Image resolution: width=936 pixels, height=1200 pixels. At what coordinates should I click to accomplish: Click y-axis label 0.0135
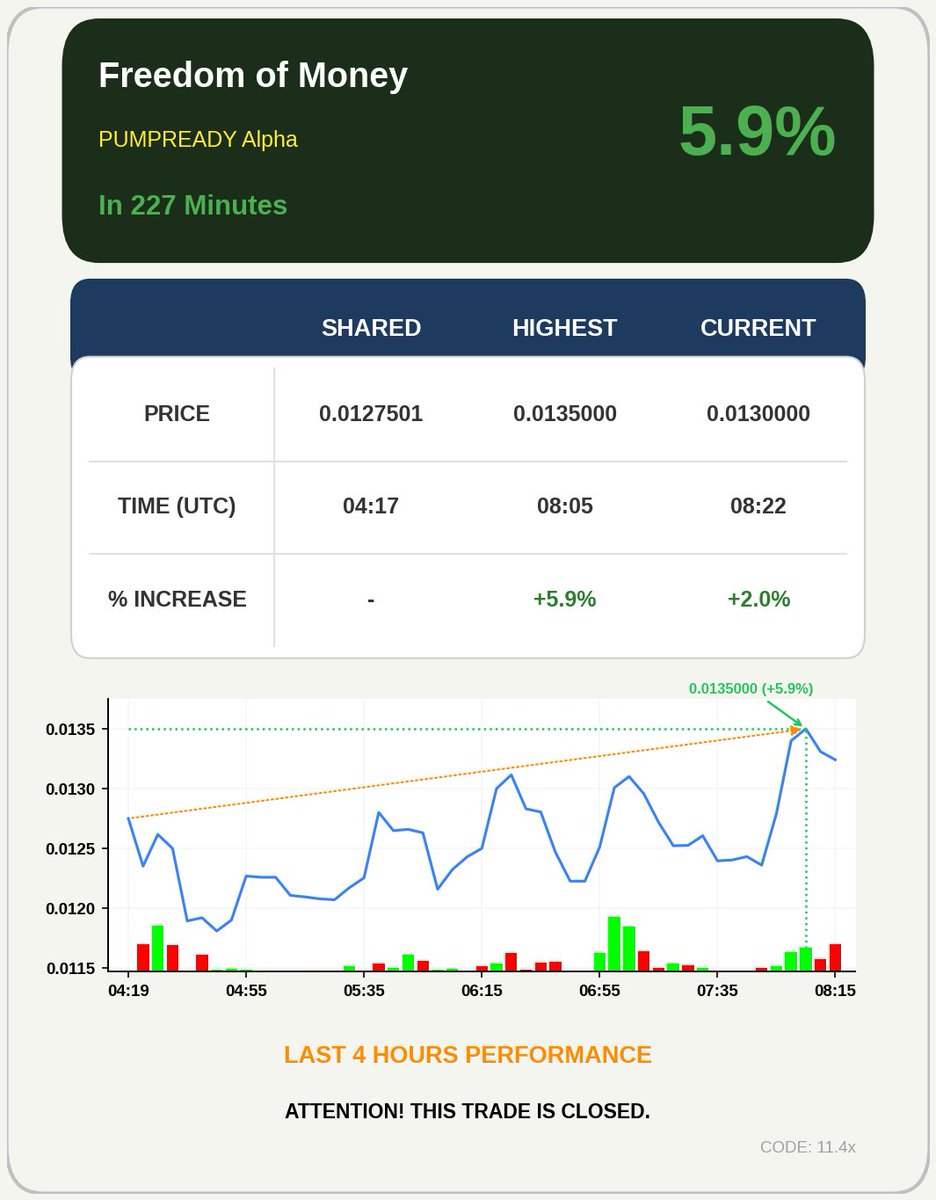pyautogui.click(x=71, y=729)
